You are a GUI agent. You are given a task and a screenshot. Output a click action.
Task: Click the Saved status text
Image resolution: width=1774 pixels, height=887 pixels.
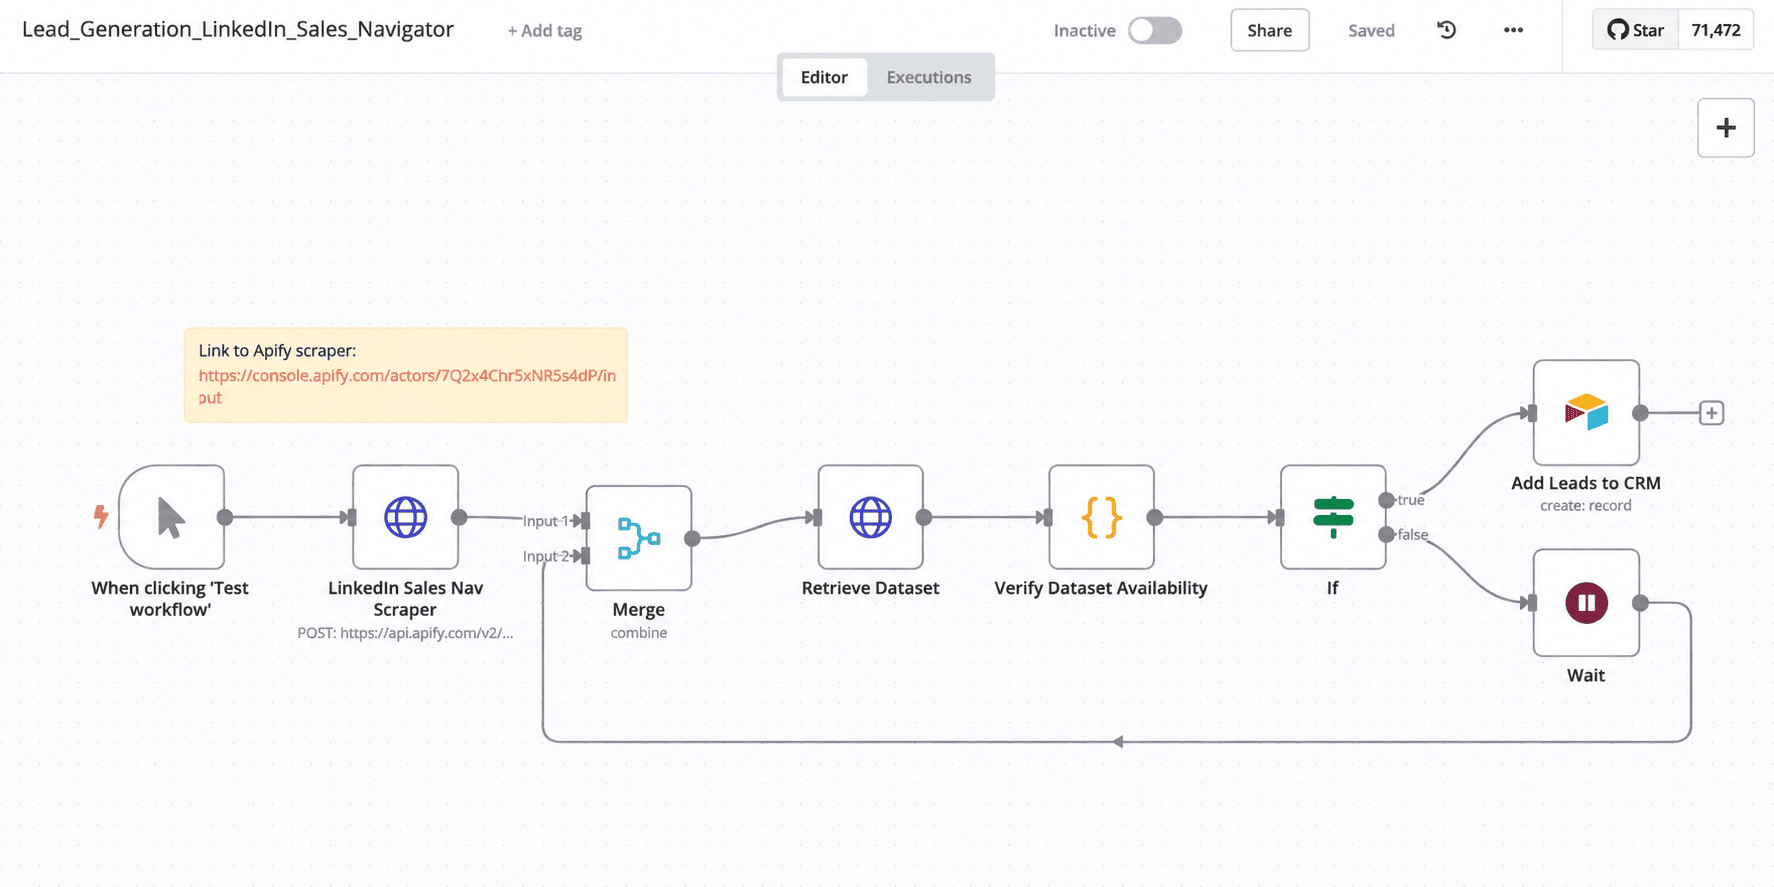[x=1370, y=30]
